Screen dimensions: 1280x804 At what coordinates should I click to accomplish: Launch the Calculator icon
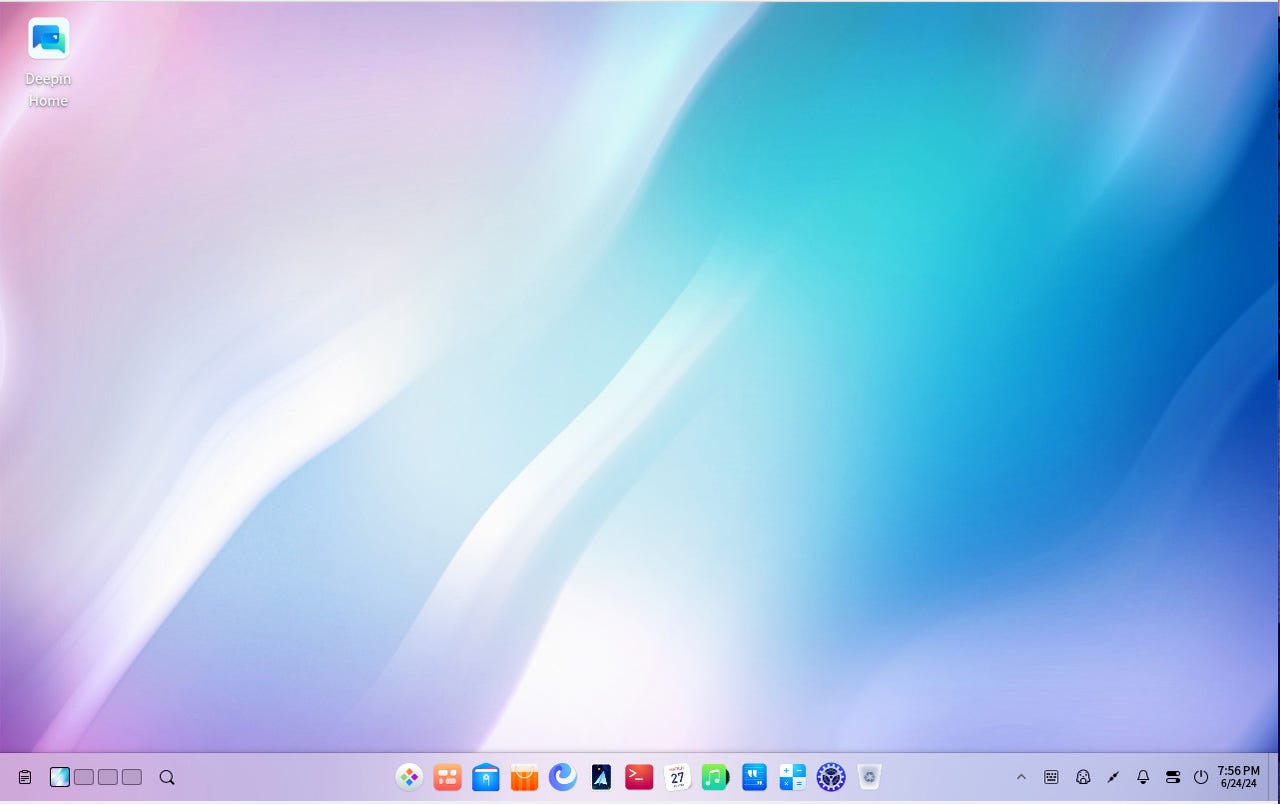[793, 777]
